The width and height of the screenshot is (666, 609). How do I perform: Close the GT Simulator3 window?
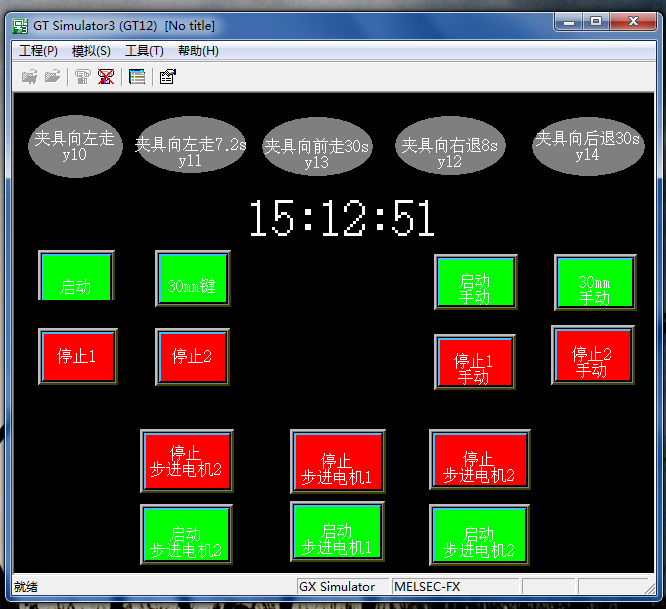[633, 21]
